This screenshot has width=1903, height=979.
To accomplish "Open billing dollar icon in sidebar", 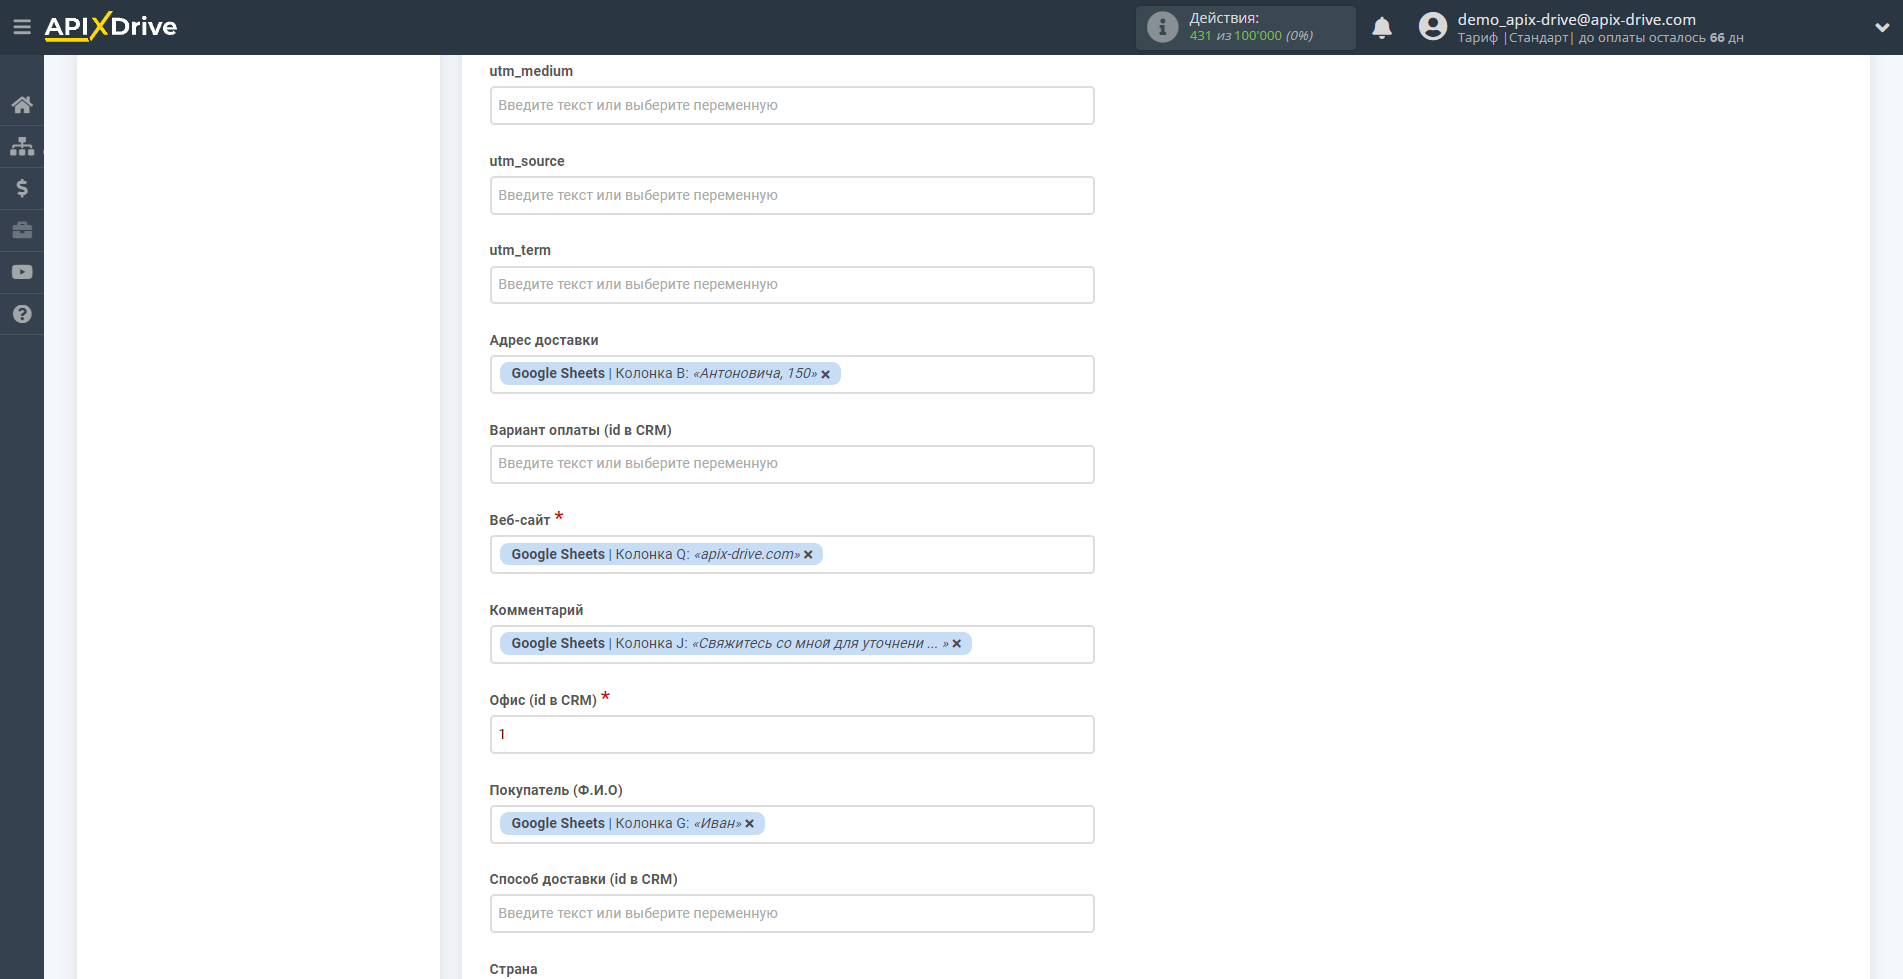I will [22, 188].
